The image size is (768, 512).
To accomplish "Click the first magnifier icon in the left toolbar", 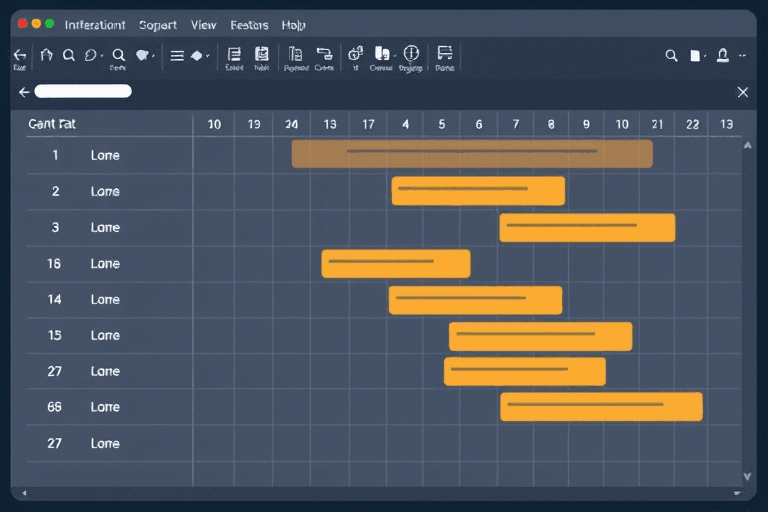I will 69,56.
